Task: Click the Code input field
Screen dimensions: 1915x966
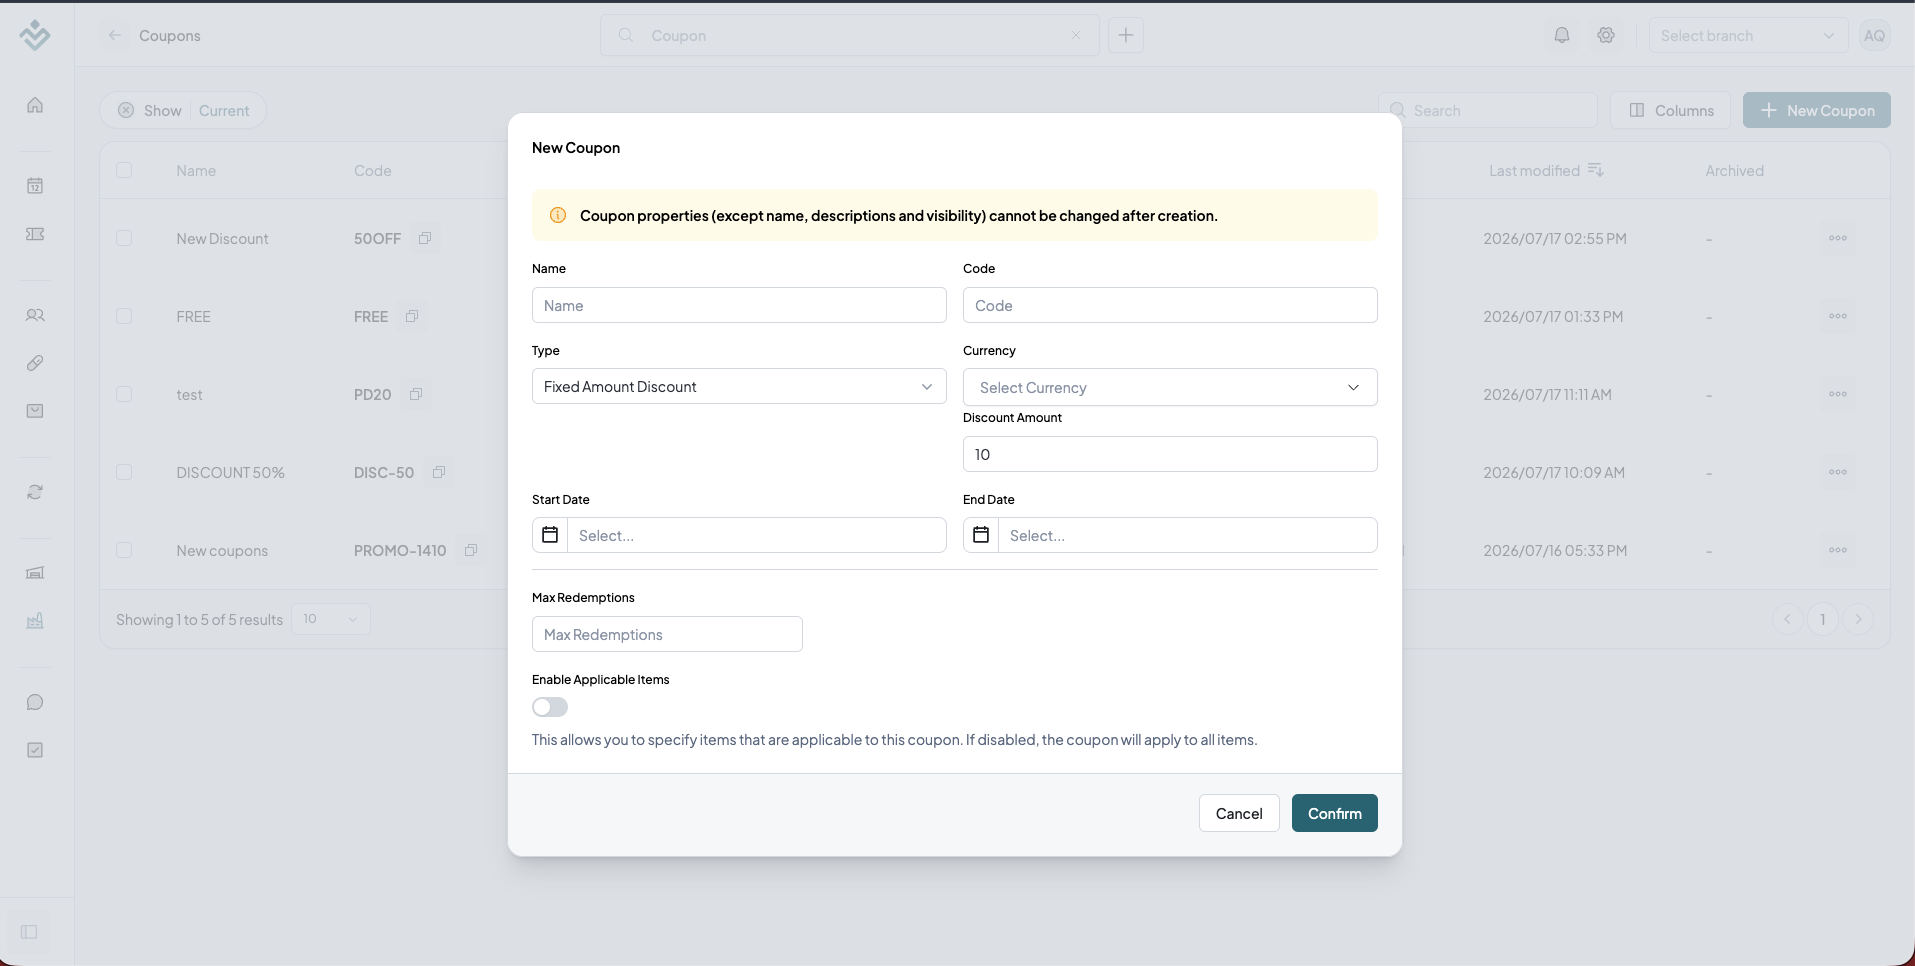Action: tap(1170, 305)
